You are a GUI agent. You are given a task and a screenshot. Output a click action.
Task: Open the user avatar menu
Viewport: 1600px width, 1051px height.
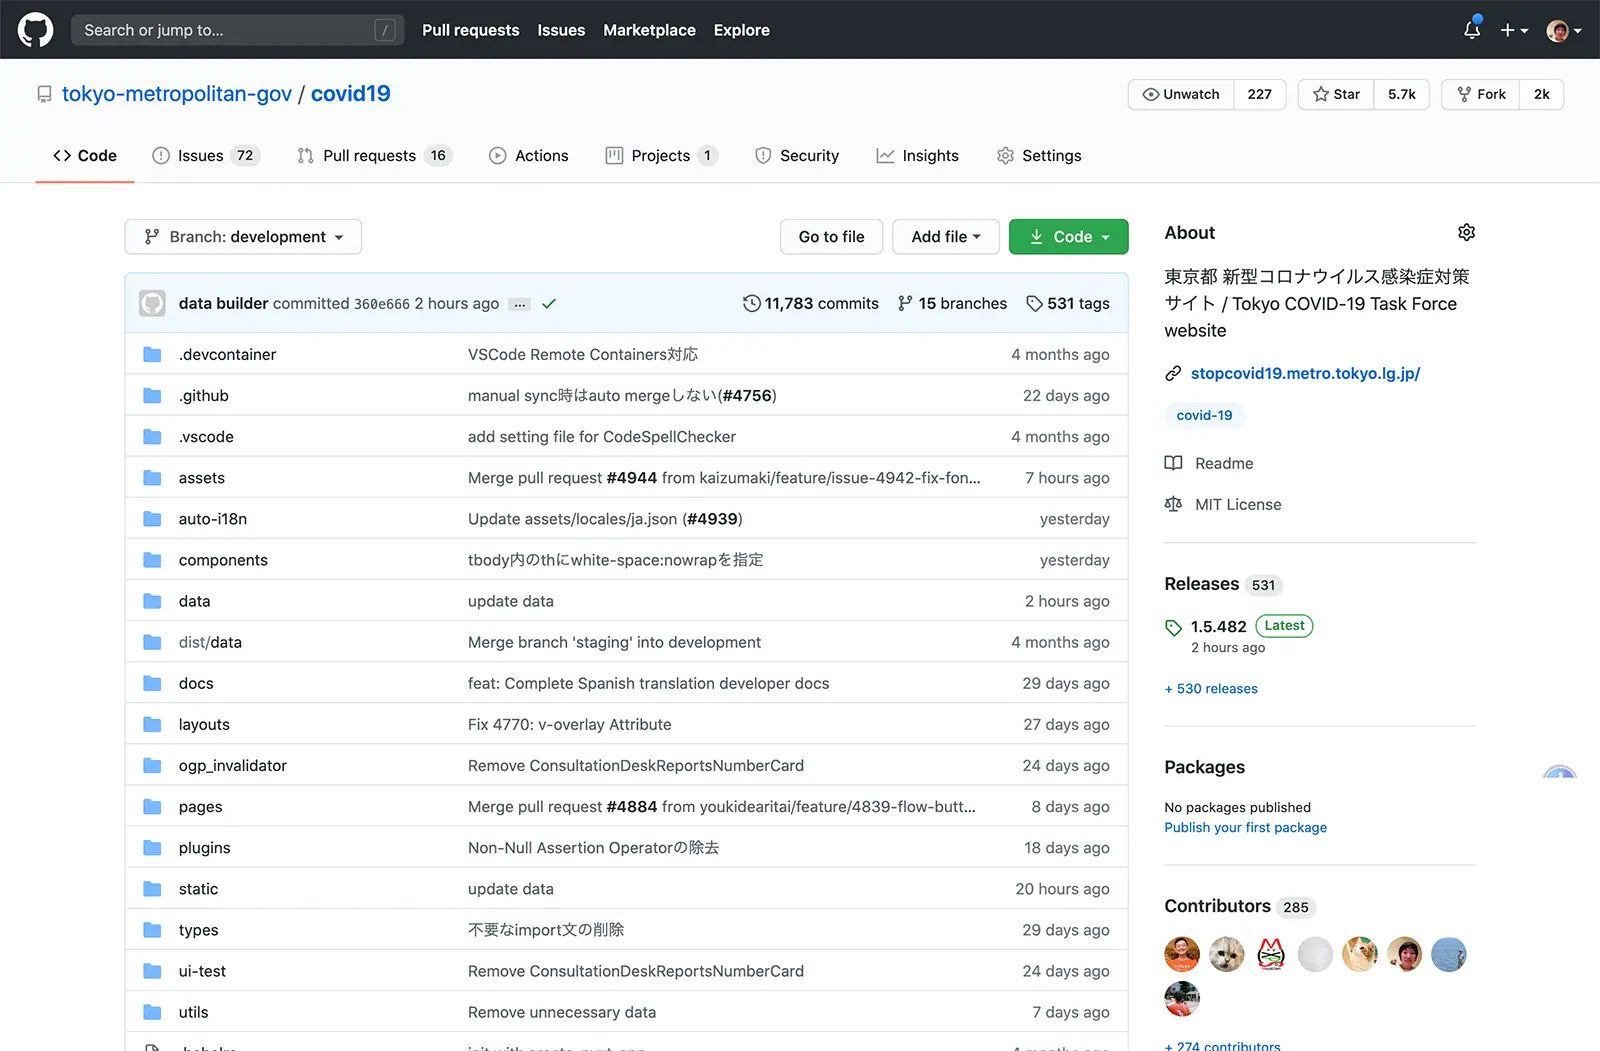pos(1564,30)
